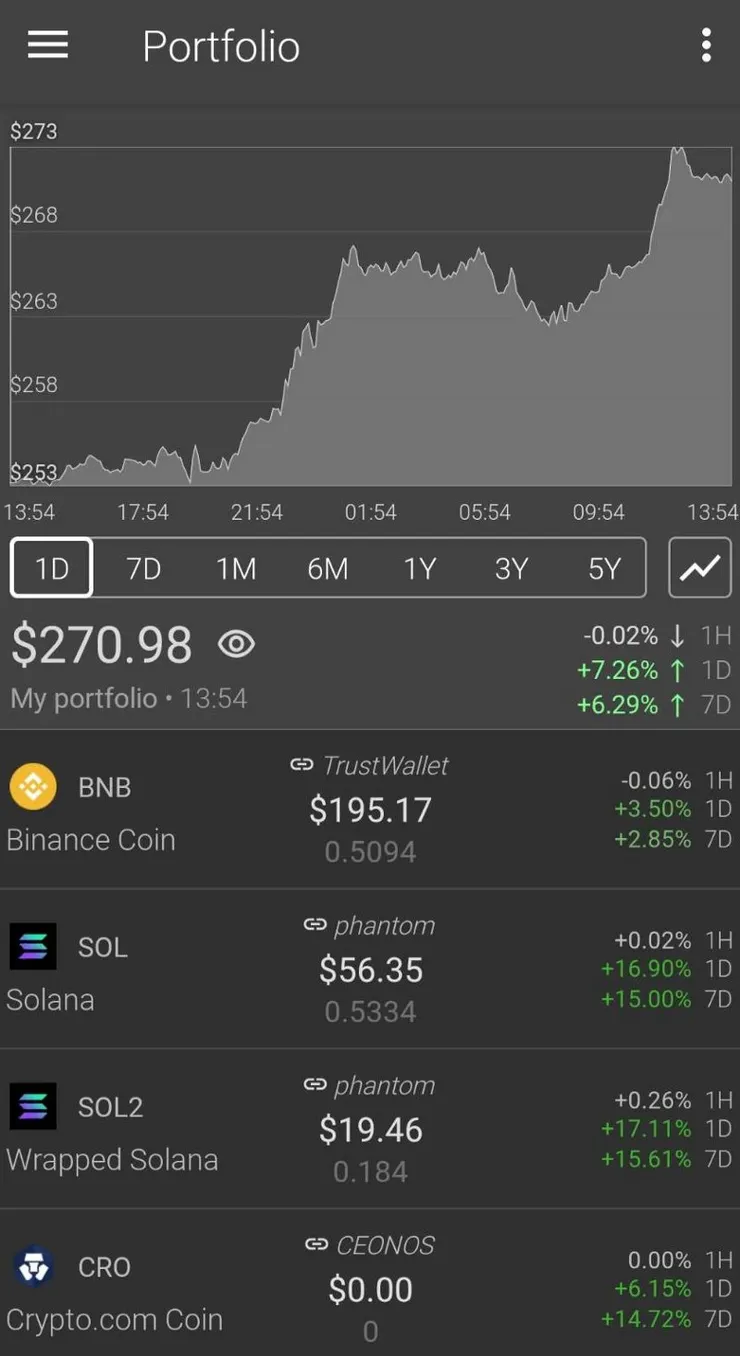Open the three-dot overflow menu
The height and width of the screenshot is (1356, 740).
pyautogui.click(x=706, y=45)
